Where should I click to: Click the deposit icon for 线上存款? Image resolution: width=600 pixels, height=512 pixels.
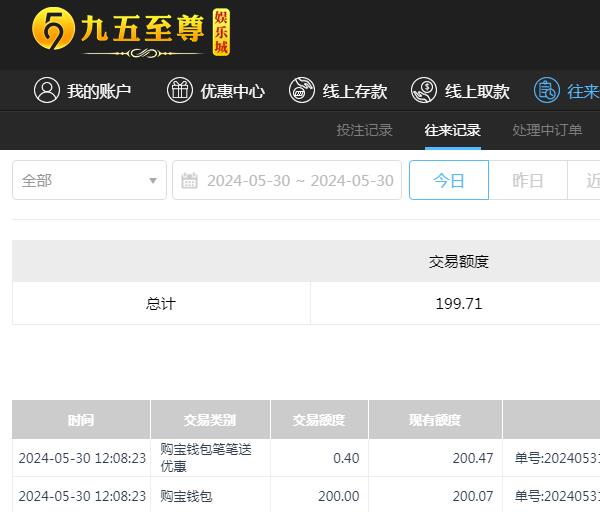click(302, 90)
